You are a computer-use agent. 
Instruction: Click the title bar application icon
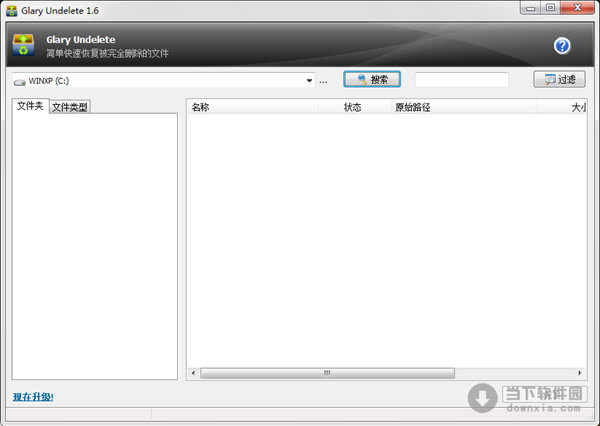click(11, 11)
